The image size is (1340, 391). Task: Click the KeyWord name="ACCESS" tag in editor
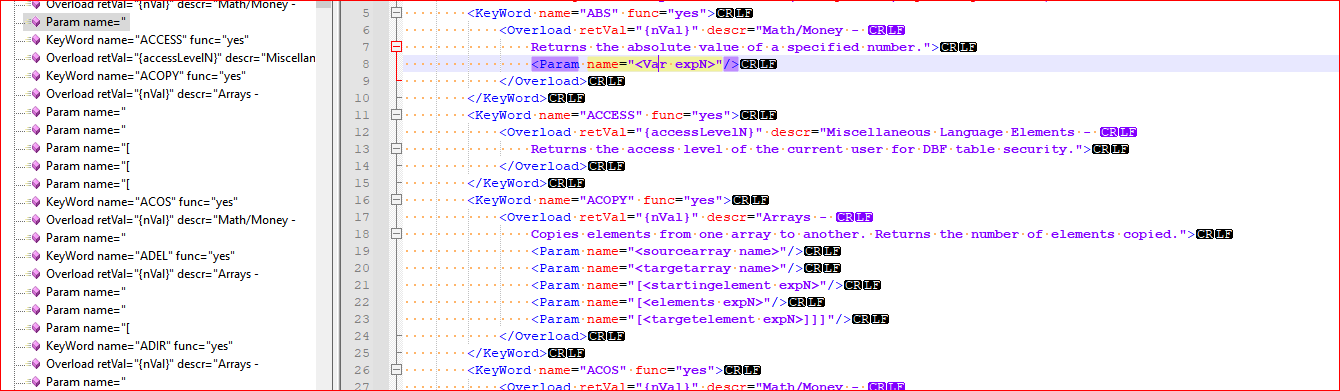pyautogui.click(x=602, y=115)
